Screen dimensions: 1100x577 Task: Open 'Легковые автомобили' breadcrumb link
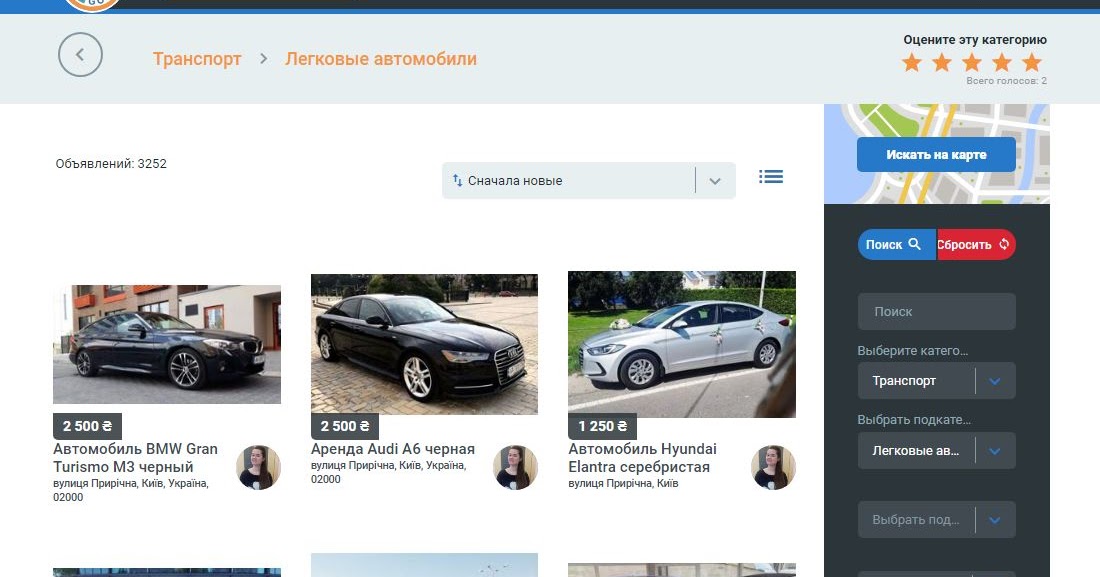(x=381, y=59)
